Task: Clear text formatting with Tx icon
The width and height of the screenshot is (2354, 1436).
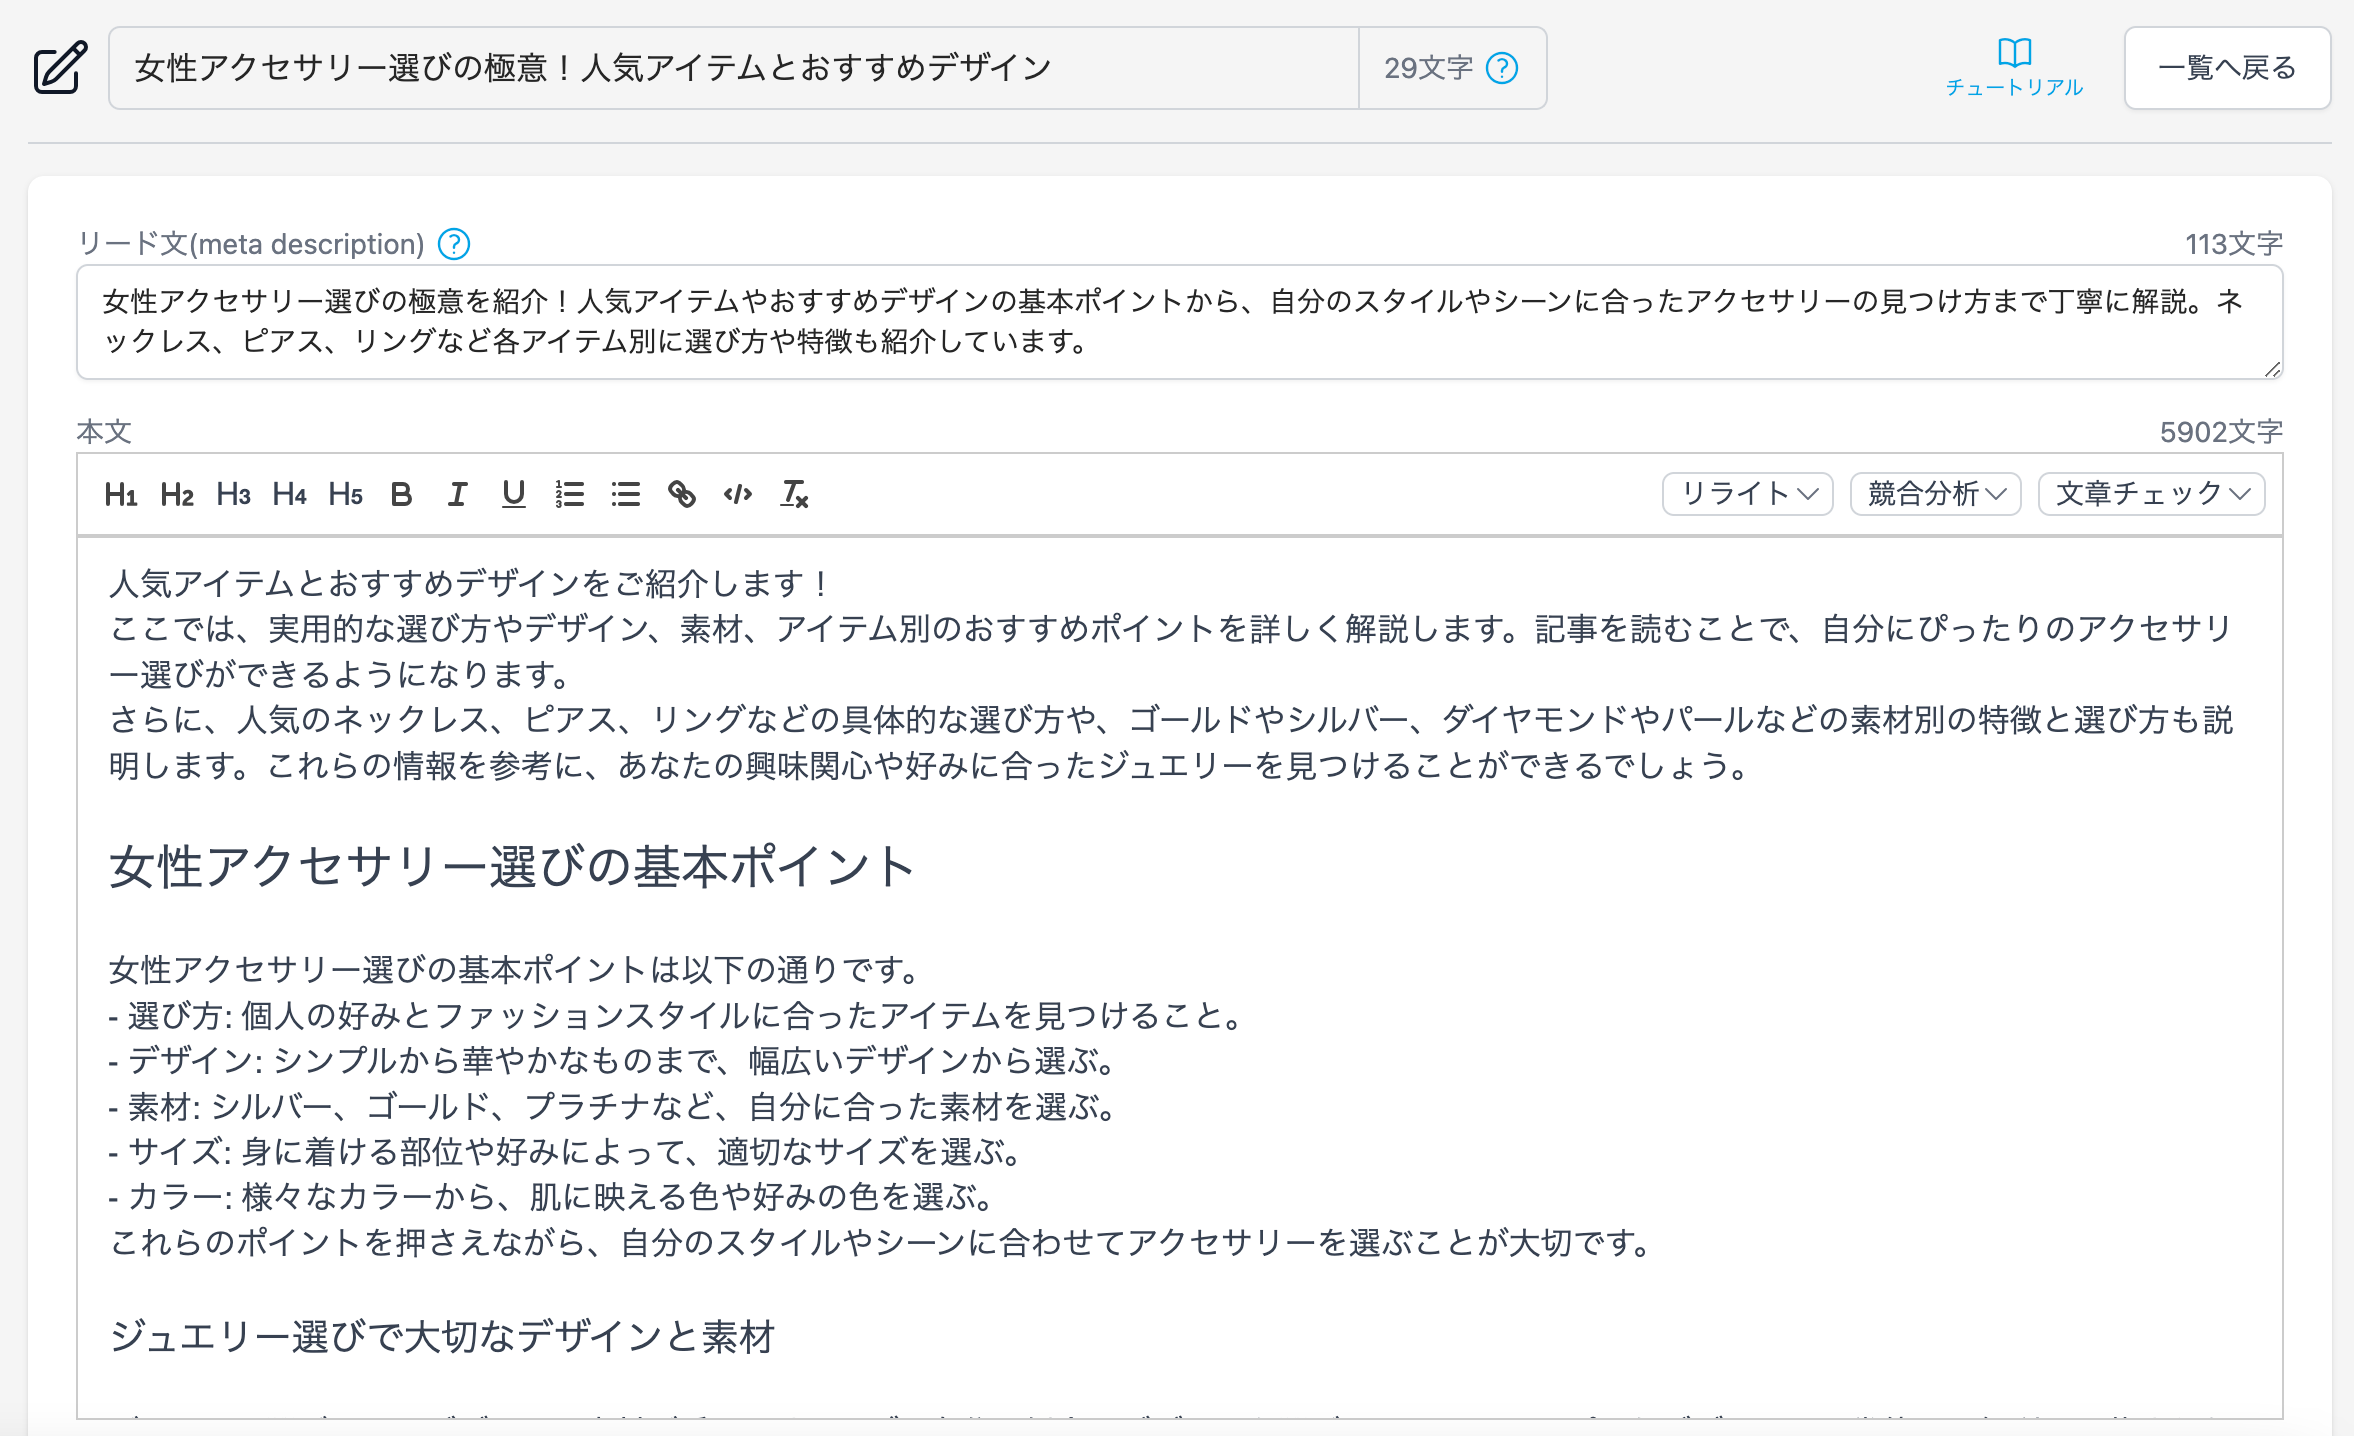Action: click(794, 494)
